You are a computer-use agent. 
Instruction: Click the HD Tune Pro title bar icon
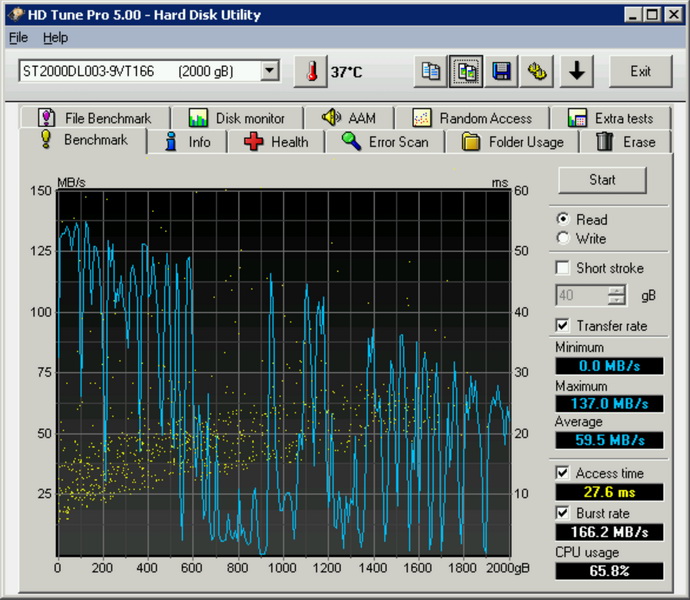point(16,15)
